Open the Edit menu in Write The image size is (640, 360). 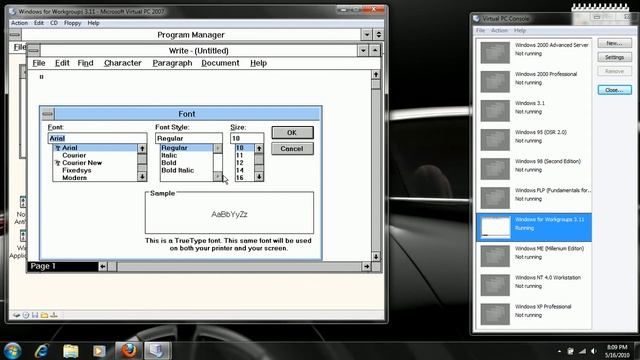click(x=62, y=63)
